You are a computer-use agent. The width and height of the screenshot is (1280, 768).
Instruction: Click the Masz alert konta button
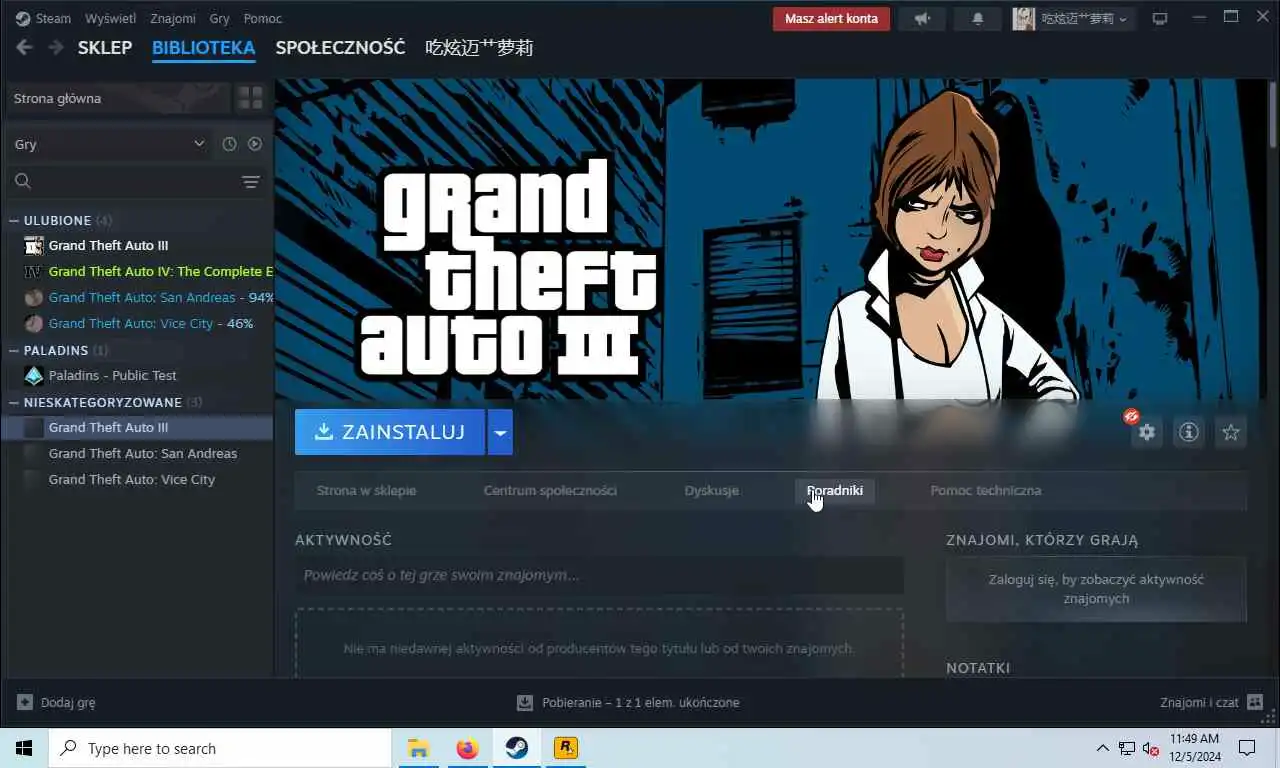[x=831, y=18]
